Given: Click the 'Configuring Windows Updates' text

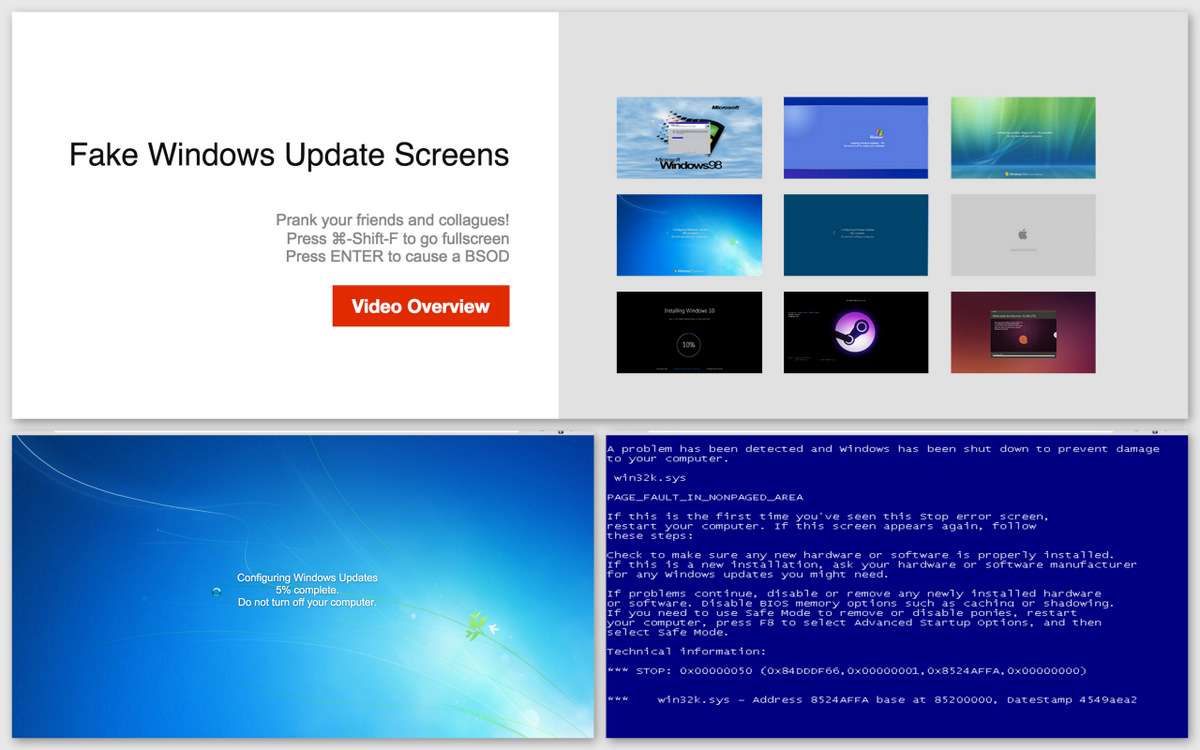Looking at the screenshot, I should (307, 578).
